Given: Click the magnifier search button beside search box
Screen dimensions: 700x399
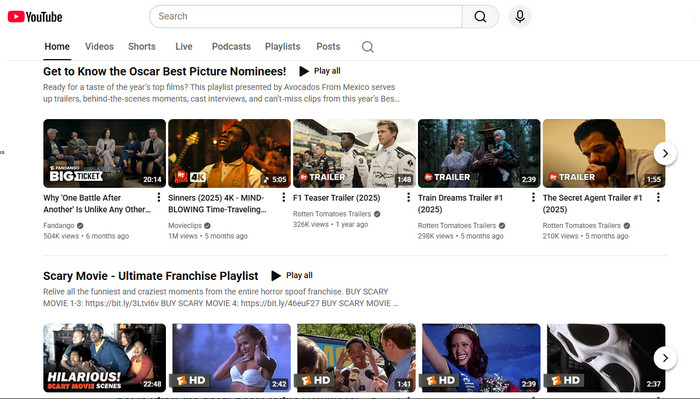Looking at the screenshot, I should [480, 17].
